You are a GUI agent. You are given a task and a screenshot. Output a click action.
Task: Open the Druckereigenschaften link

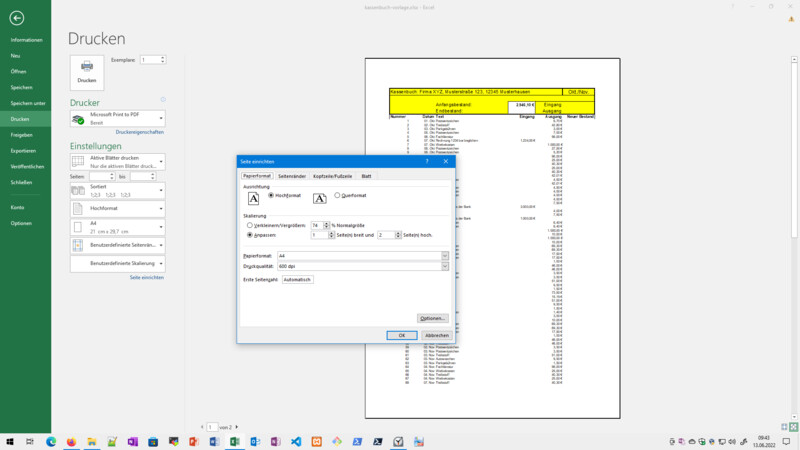click(140, 132)
